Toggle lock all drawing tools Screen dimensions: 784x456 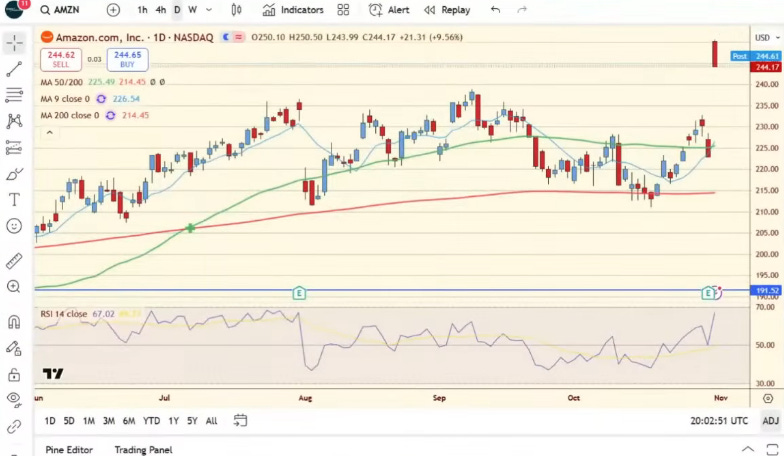[14, 374]
